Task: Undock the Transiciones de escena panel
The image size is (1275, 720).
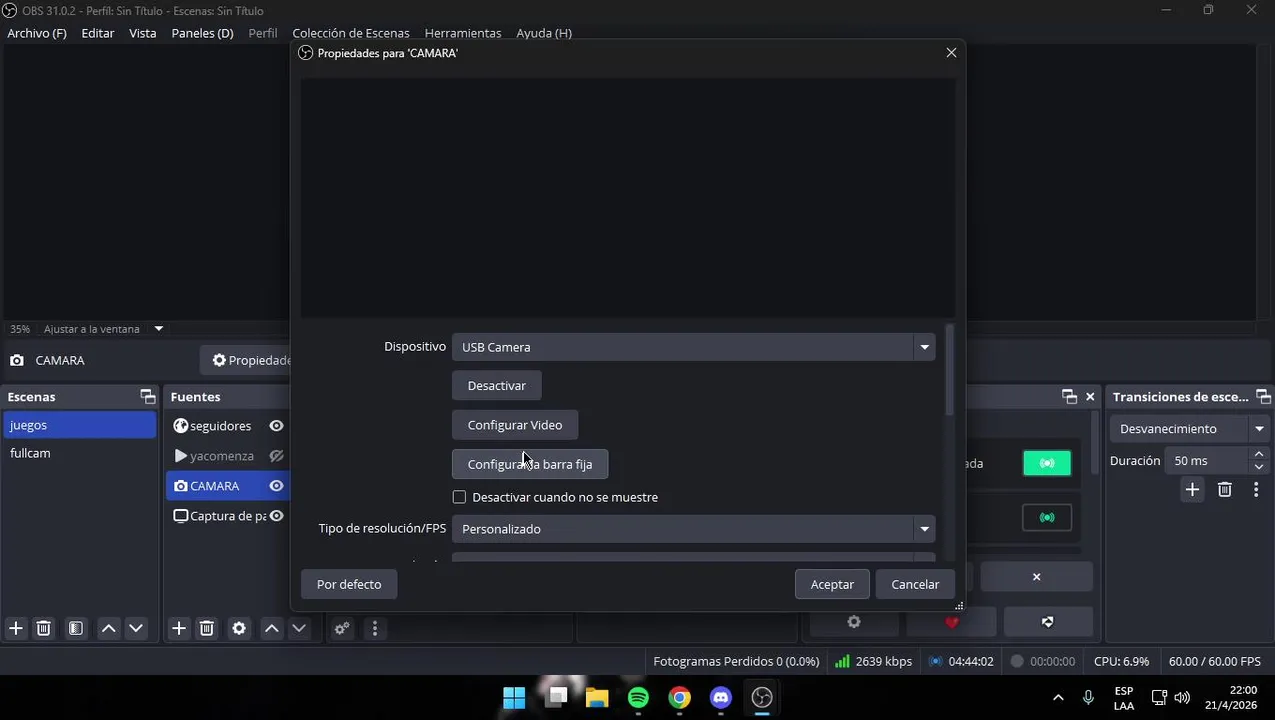Action: 1263,397
